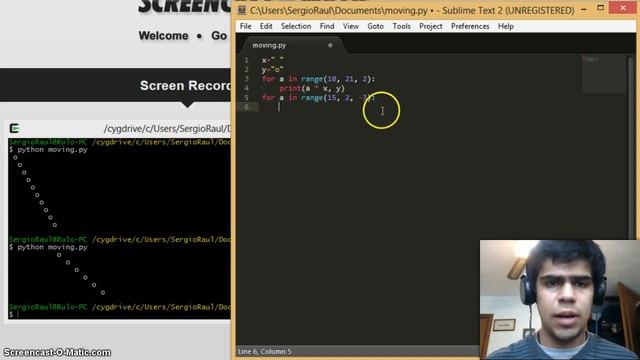640x360 pixels.
Task: Open the Goto menu
Action: (376, 26)
